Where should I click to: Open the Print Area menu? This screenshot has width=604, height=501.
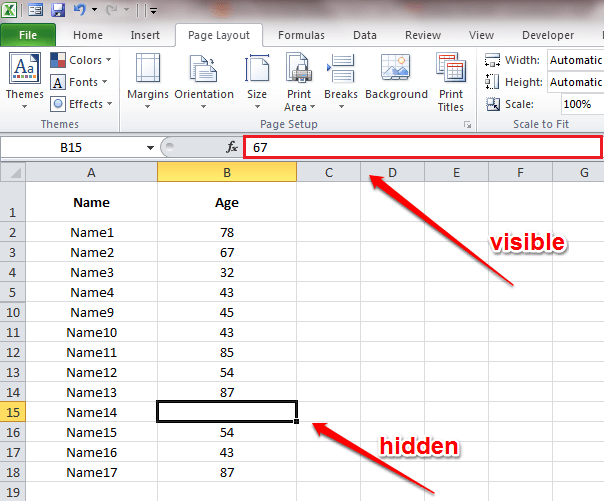[298, 80]
